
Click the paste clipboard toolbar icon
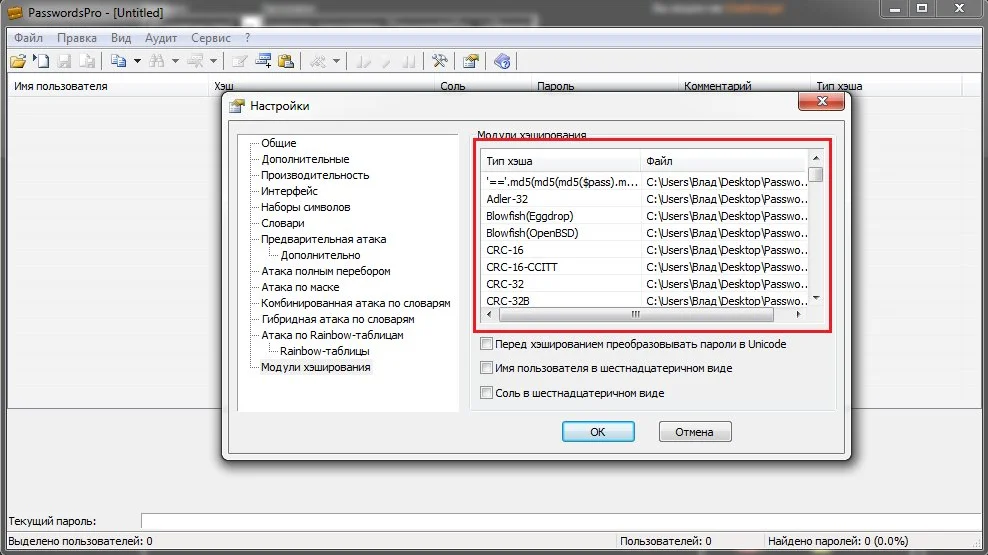click(286, 61)
